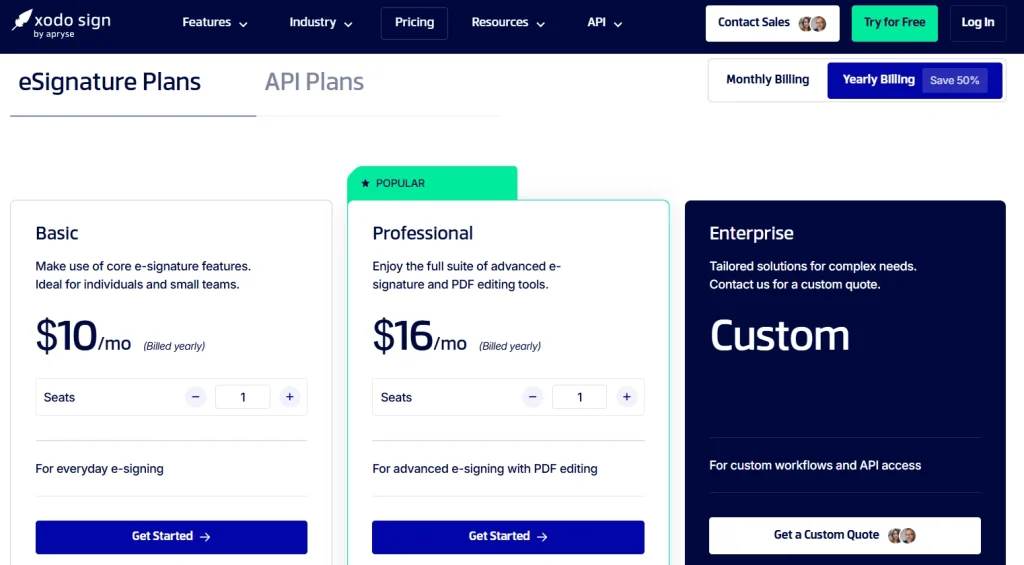This screenshot has width=1024, height=565.
Task: Open the Pricing page link
Action: tap(414, 23)
